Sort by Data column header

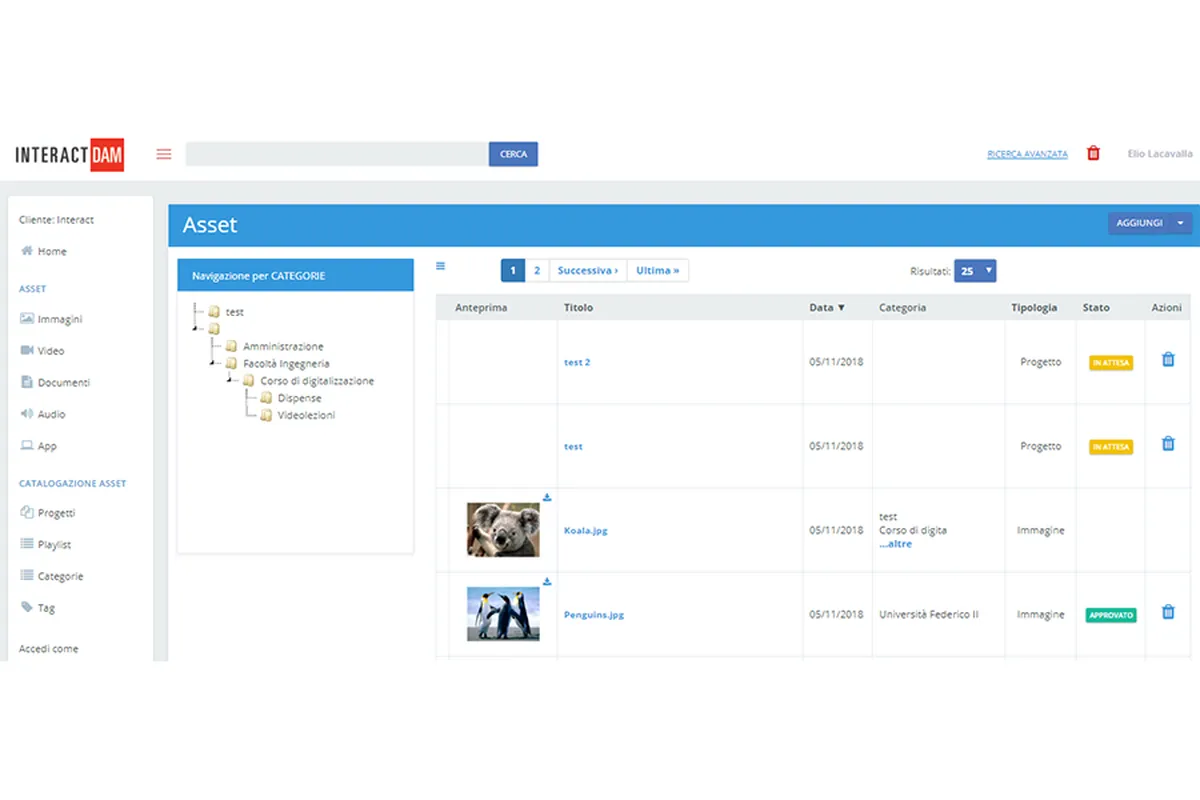827,308
